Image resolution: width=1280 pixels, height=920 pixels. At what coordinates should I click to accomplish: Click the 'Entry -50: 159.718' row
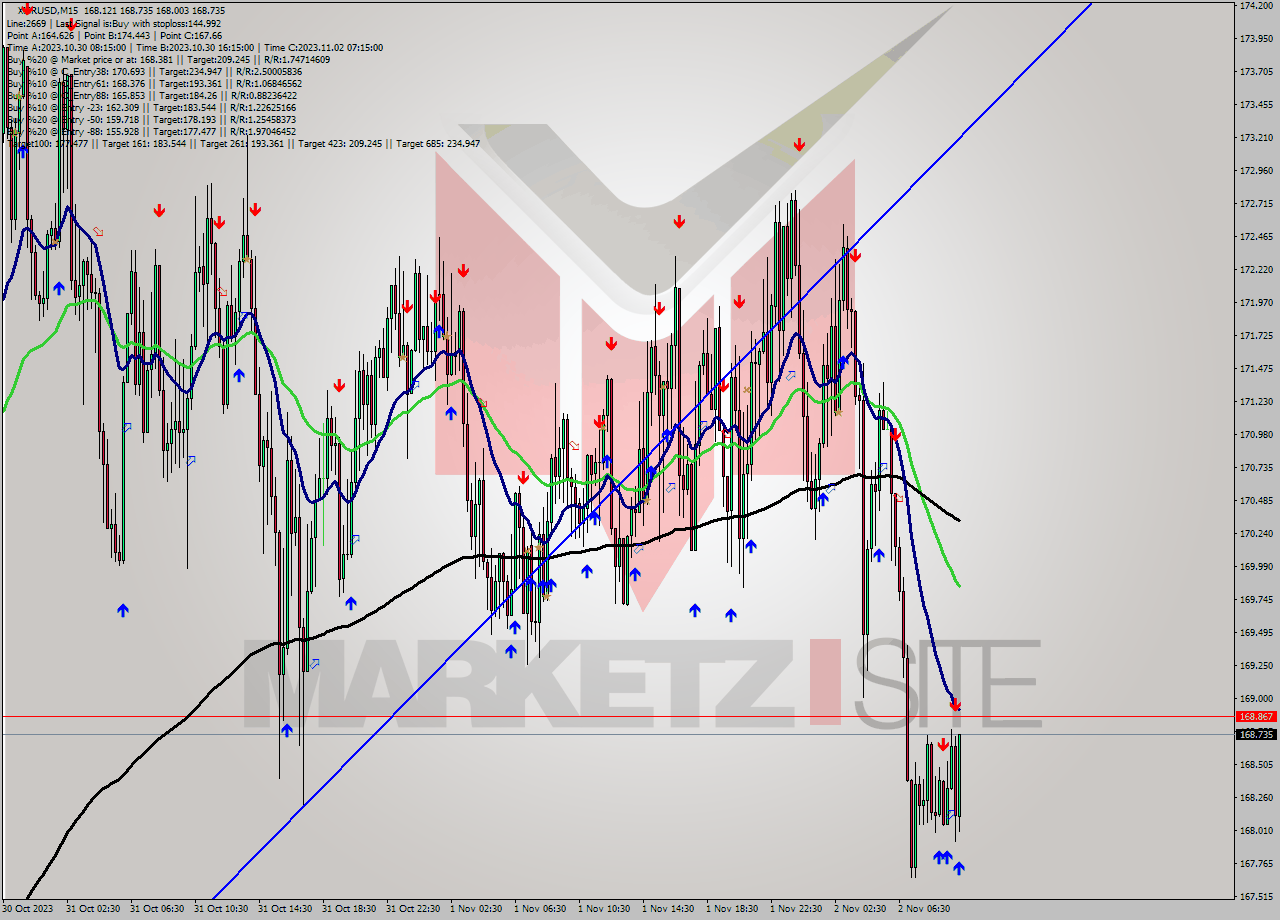tap(152, 119)
